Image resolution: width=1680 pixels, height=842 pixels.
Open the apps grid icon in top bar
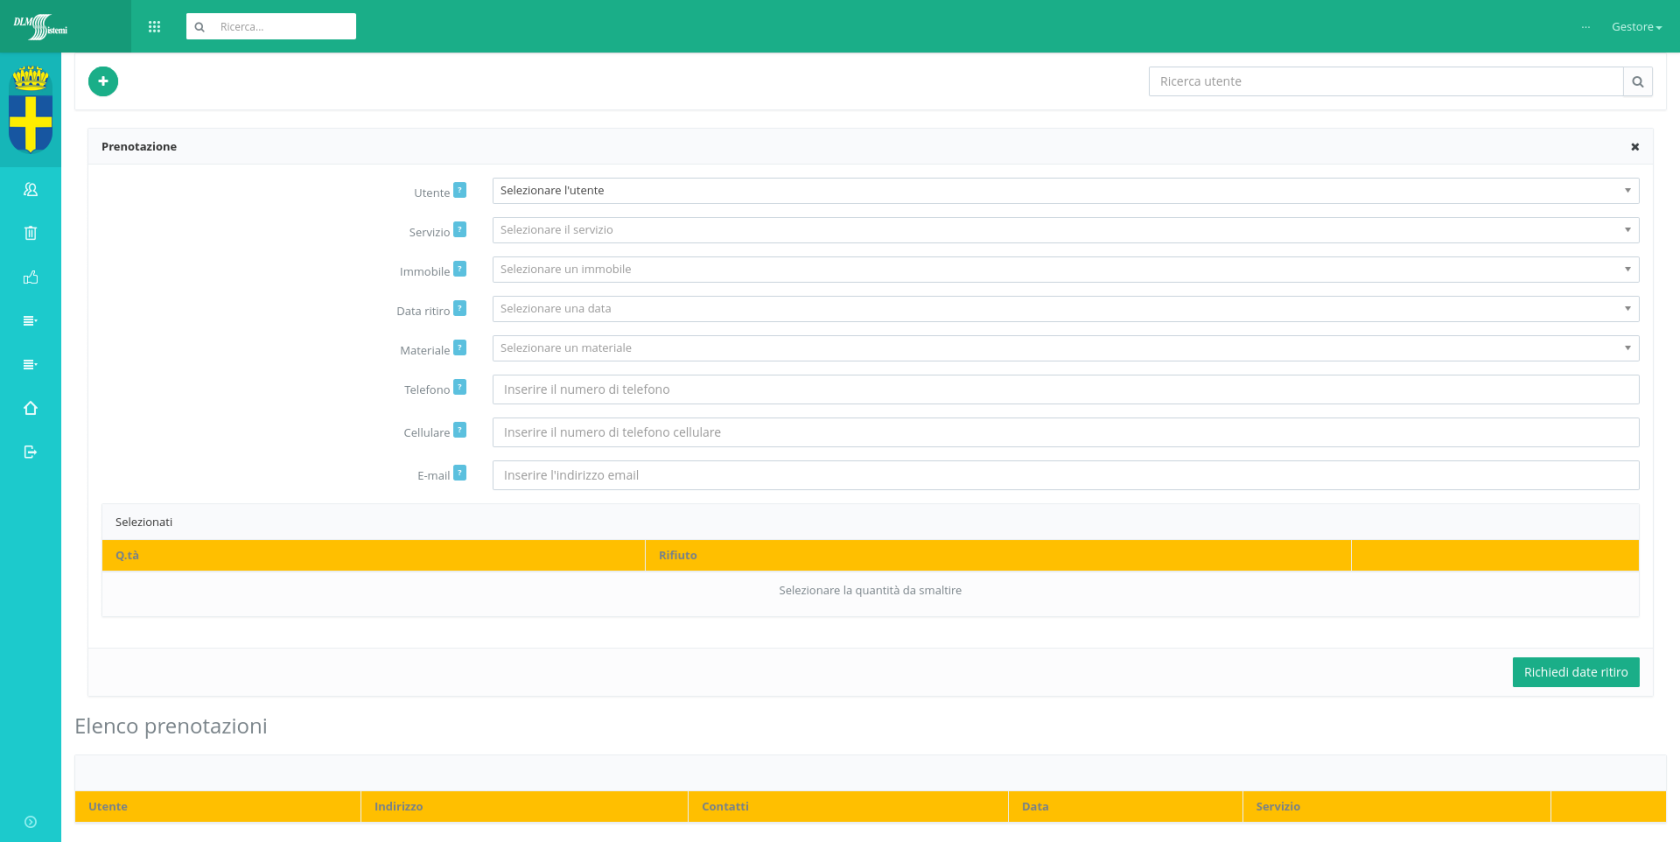[154, 27]
